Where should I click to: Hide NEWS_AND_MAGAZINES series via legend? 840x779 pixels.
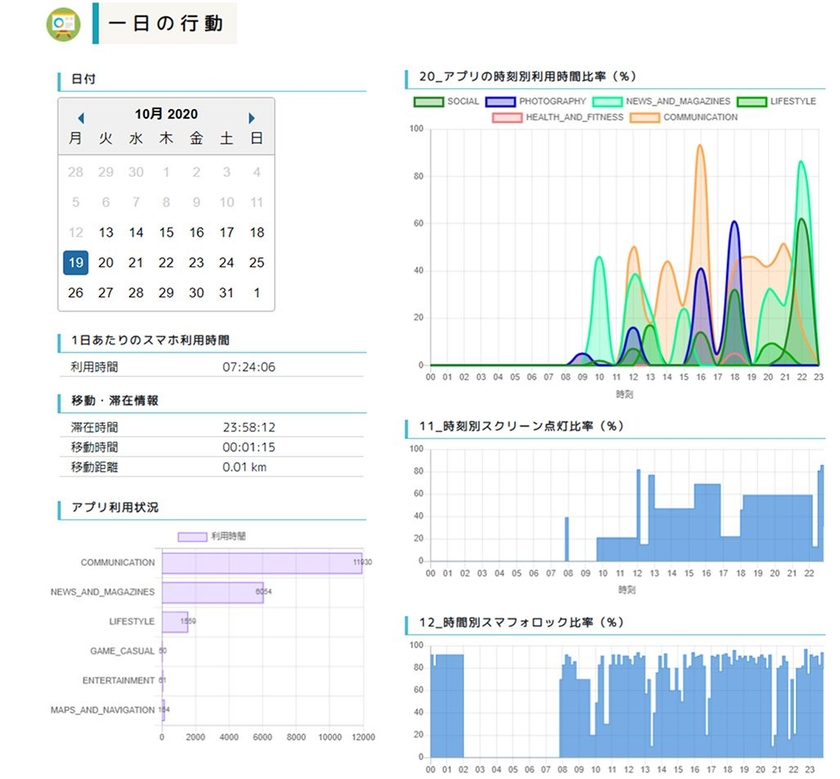point(662,101)
